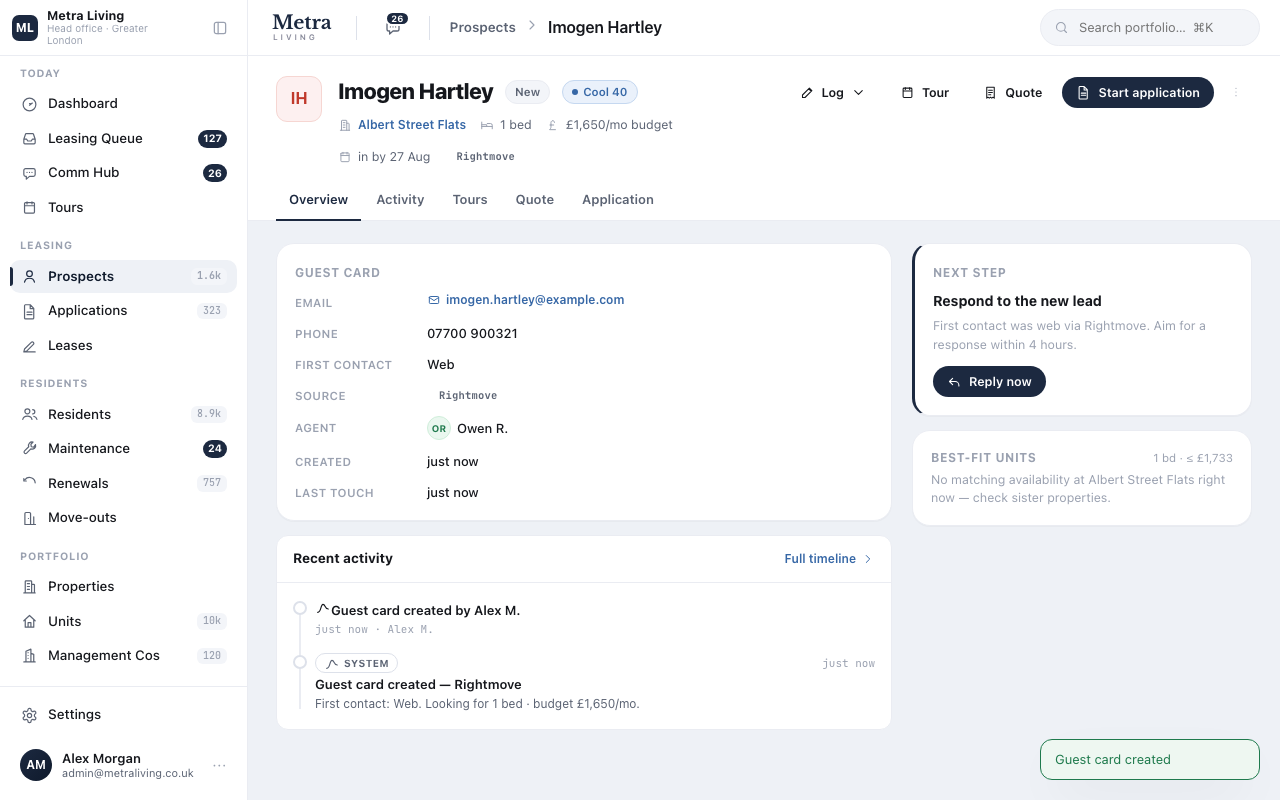Click the '1 bd · ≤ £1,733' filter text

[x=1193, y=459]
